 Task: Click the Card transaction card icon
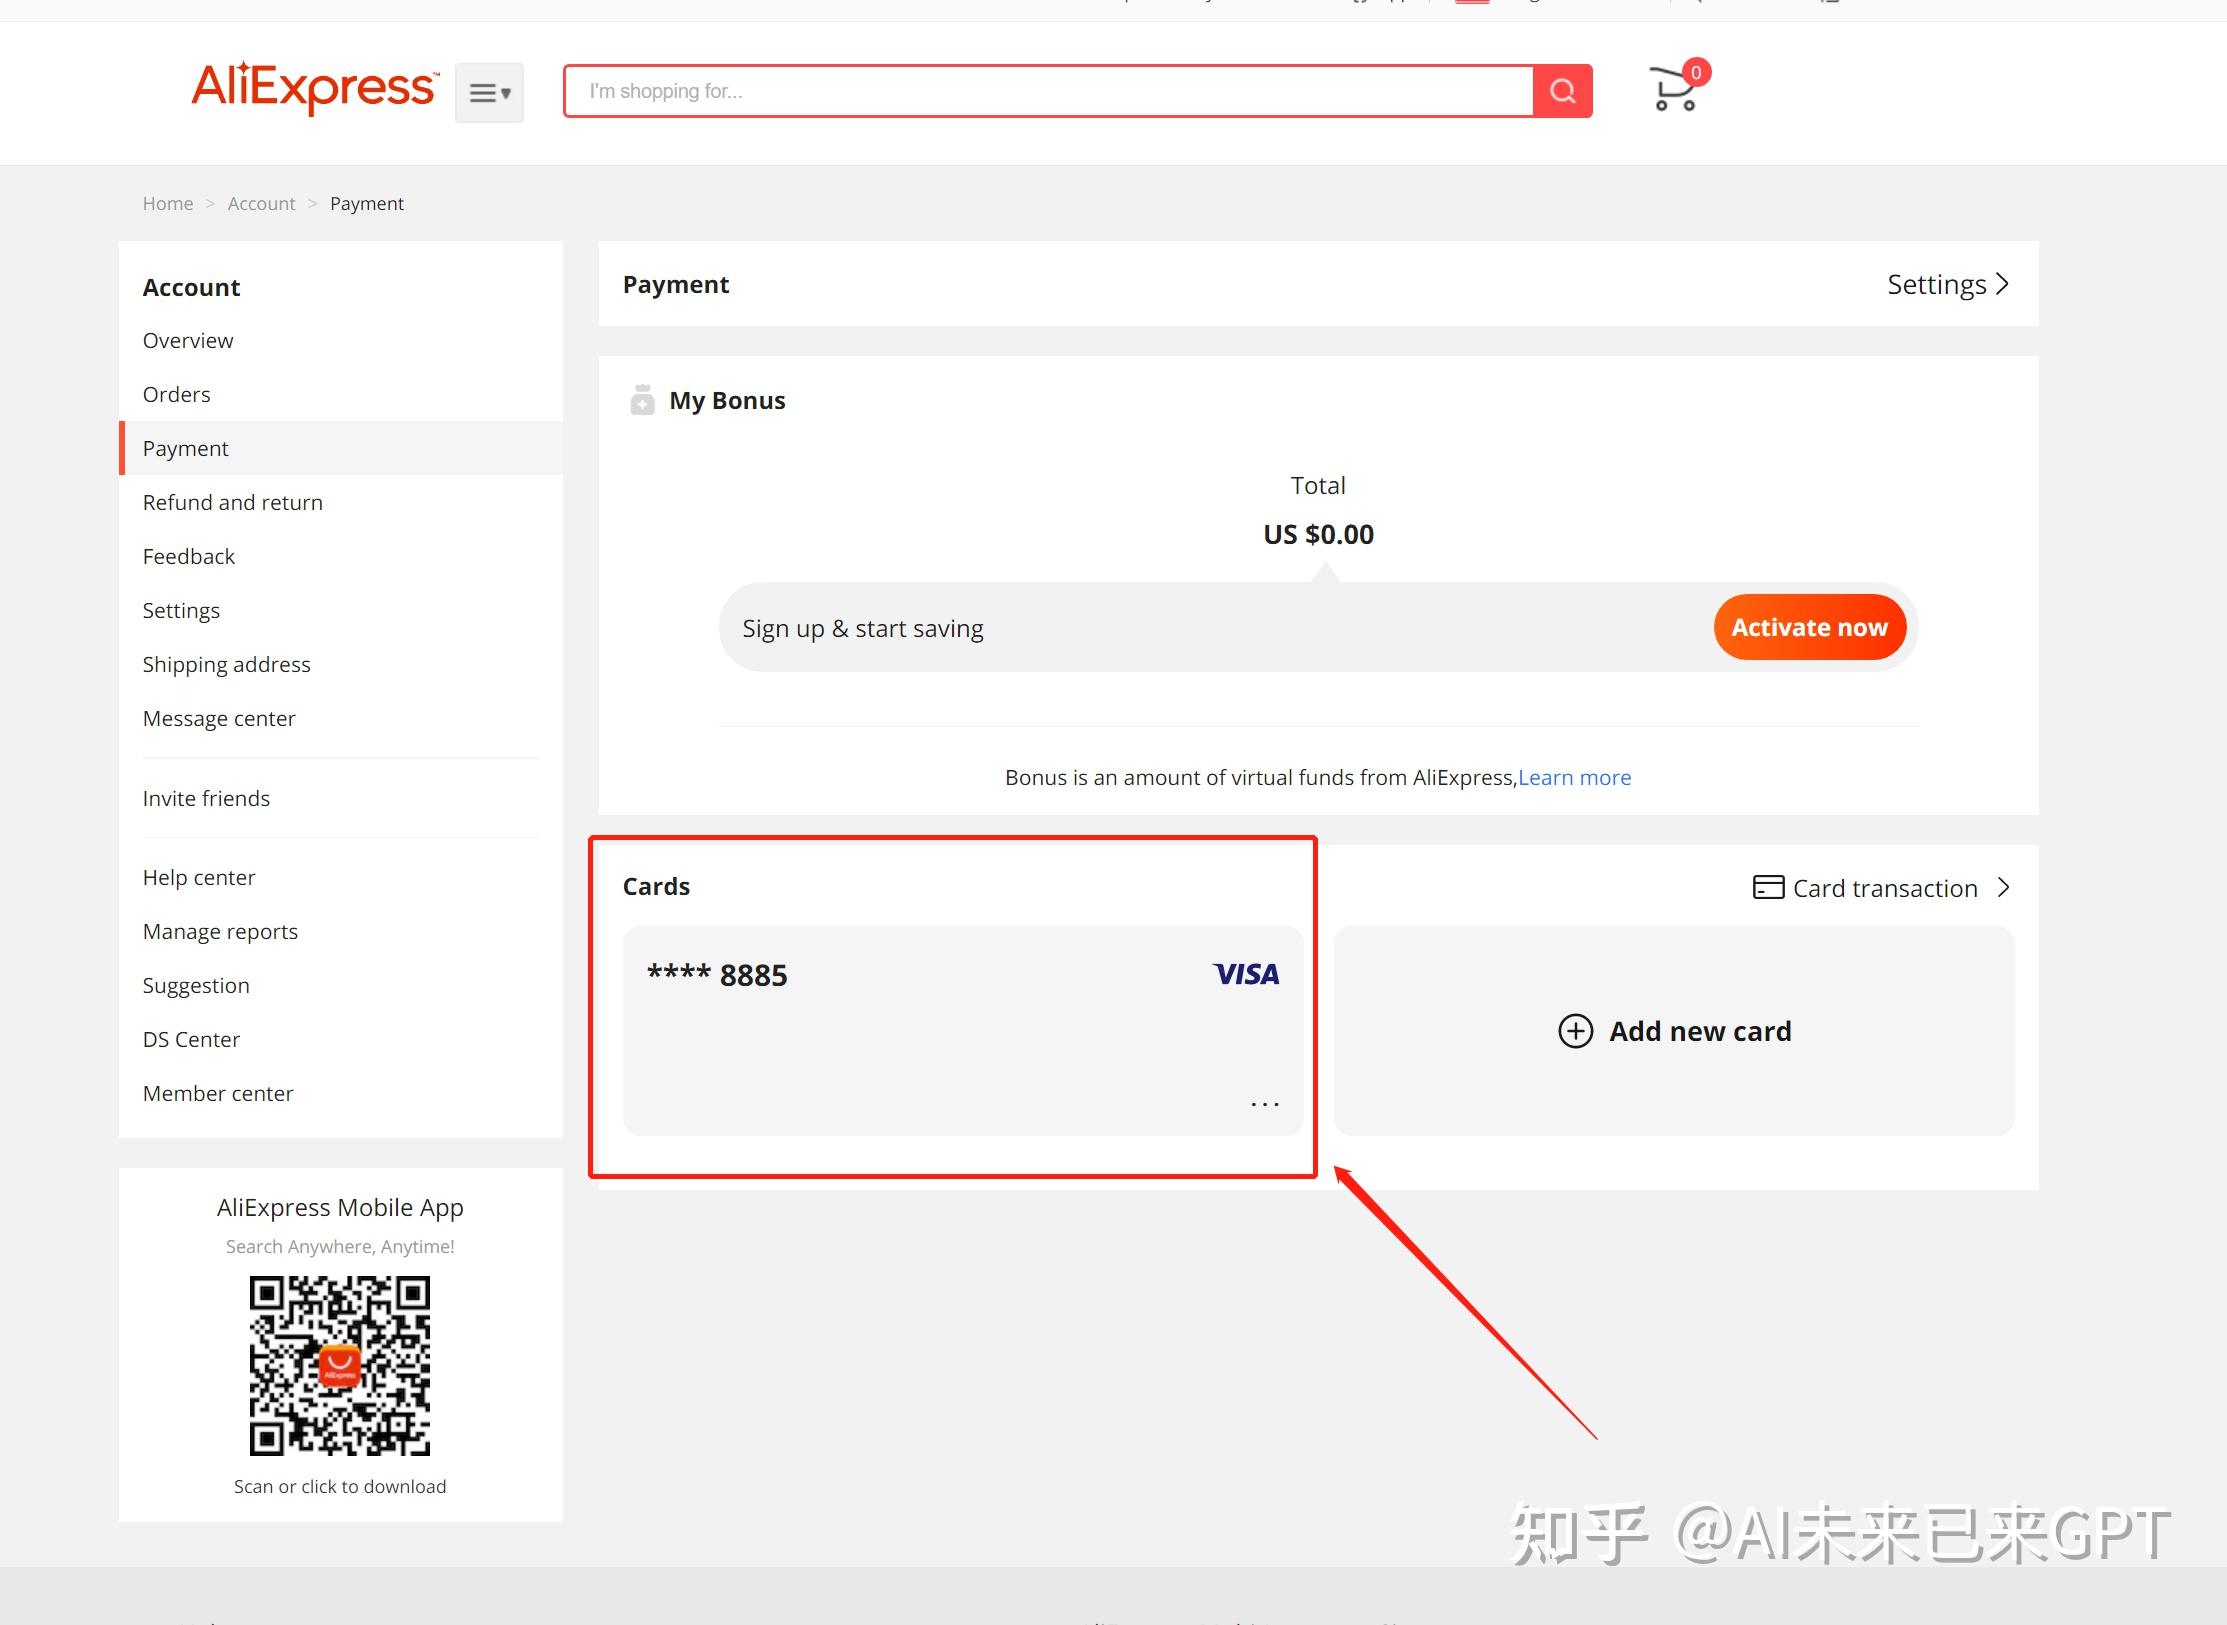(x=1769, y=887)
